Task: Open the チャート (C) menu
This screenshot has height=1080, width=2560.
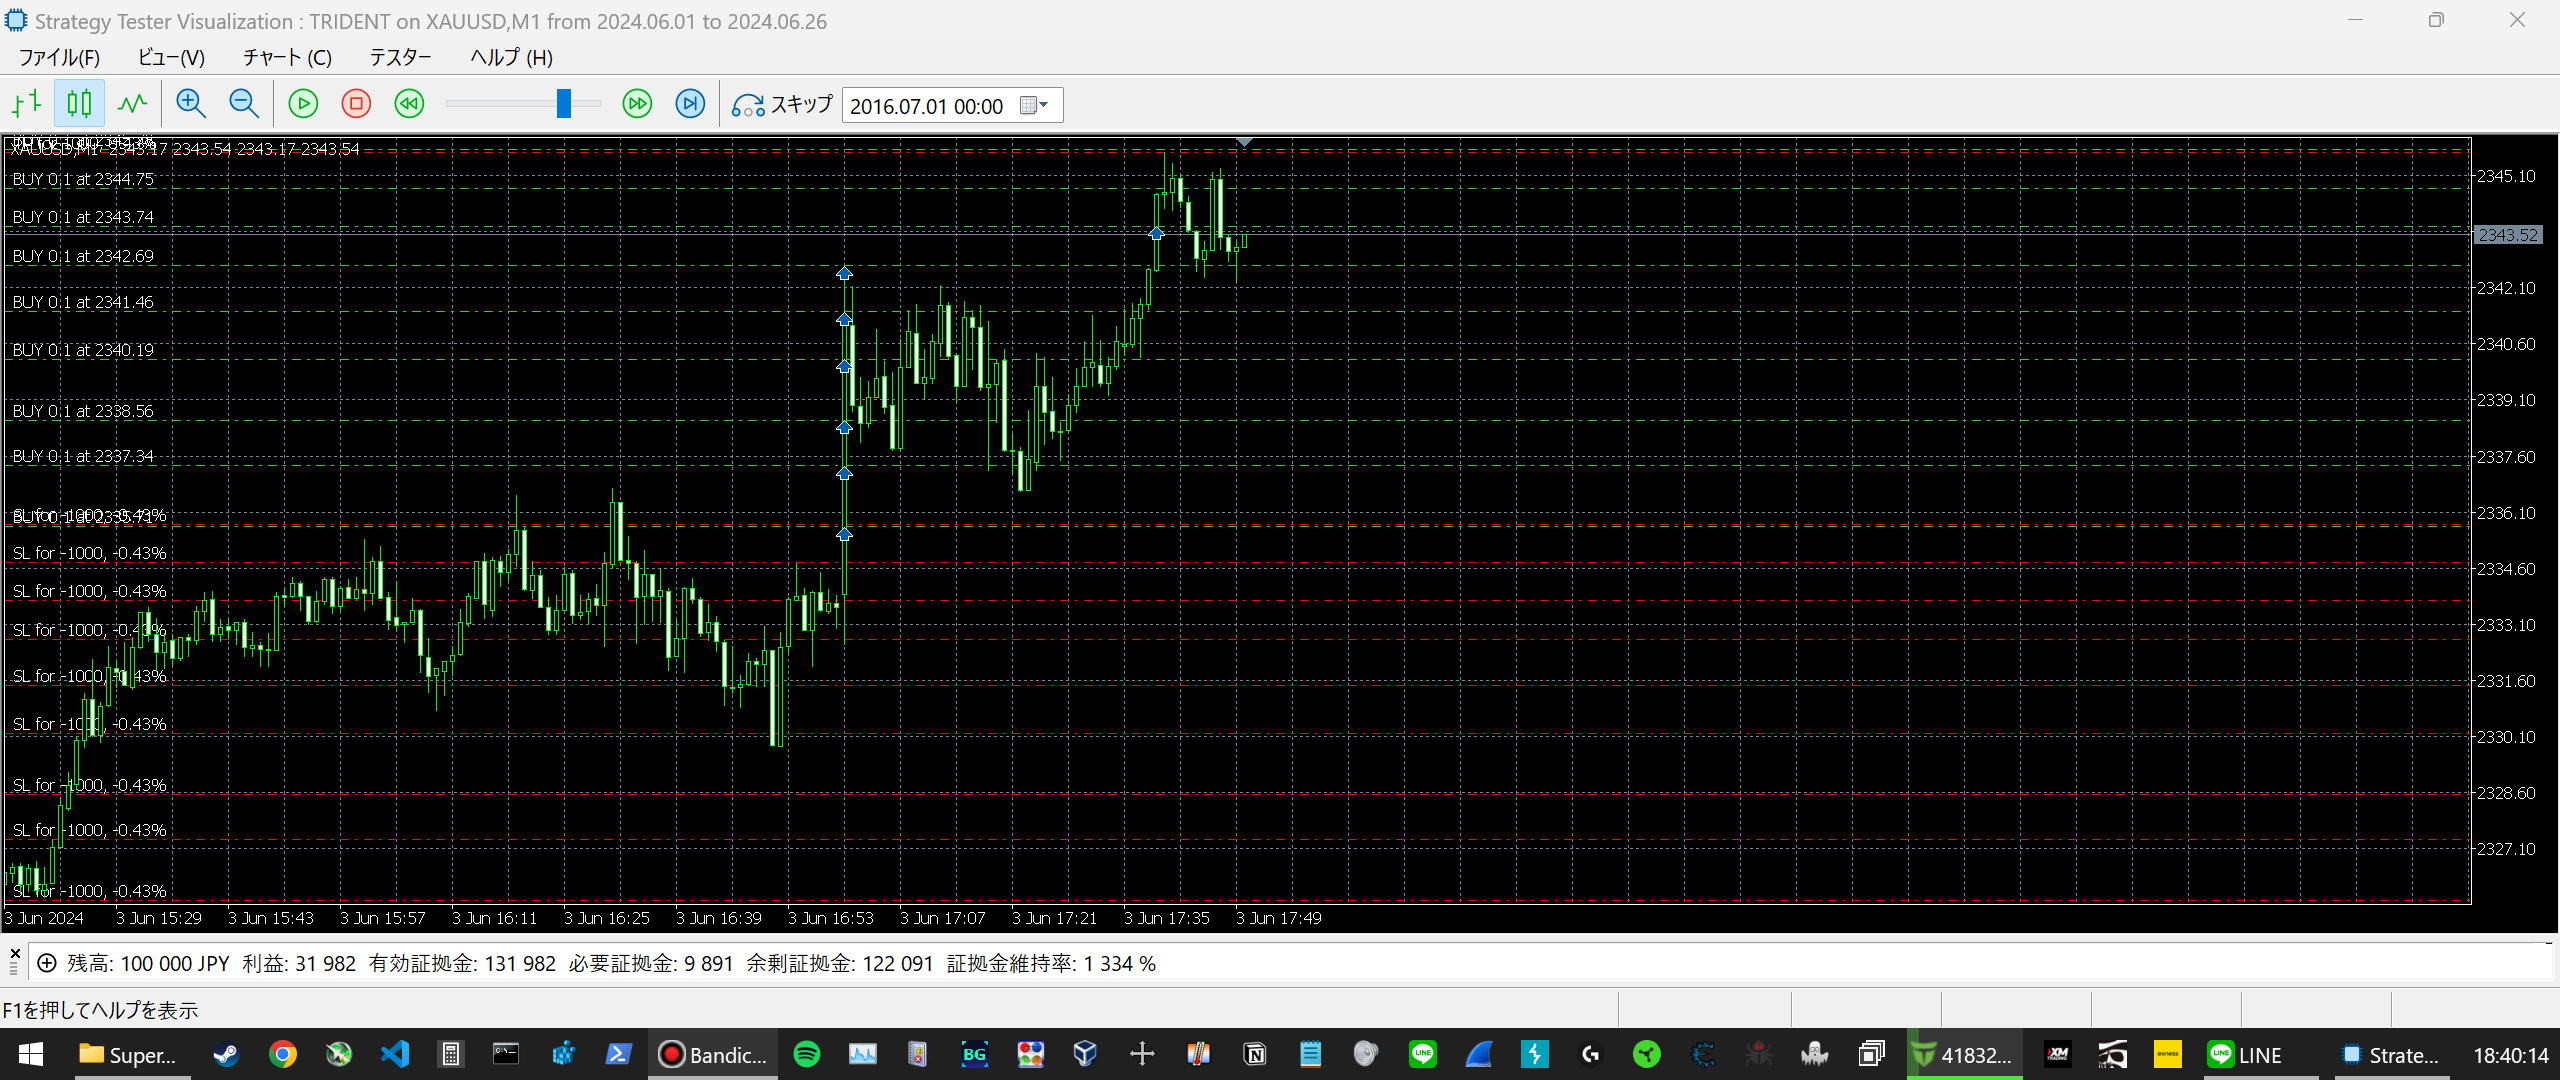Action: (287, 57)
